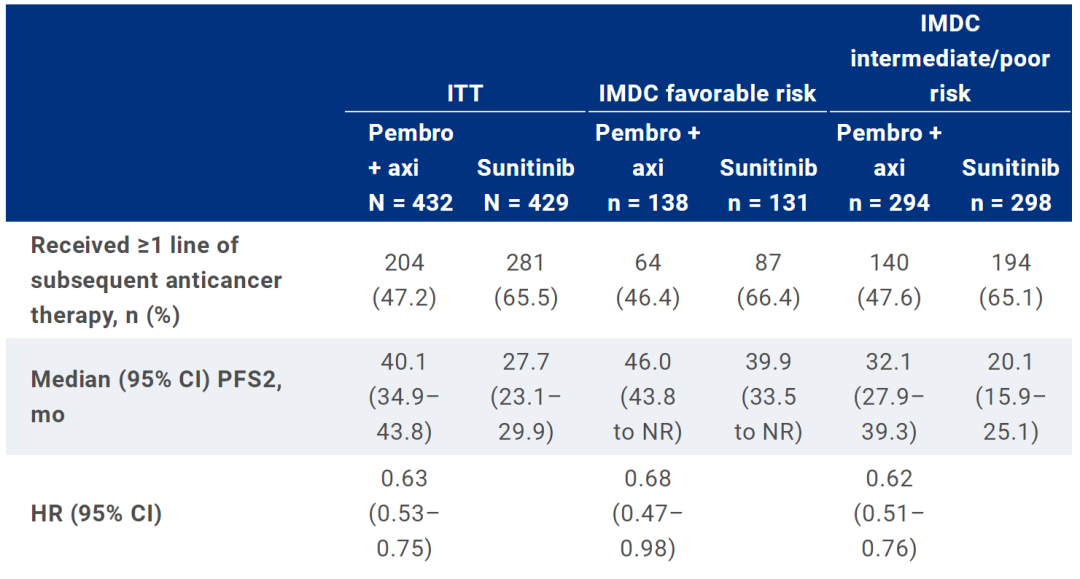Click the Sunitinib N = 429 subheader

click(x=525, y=185)
